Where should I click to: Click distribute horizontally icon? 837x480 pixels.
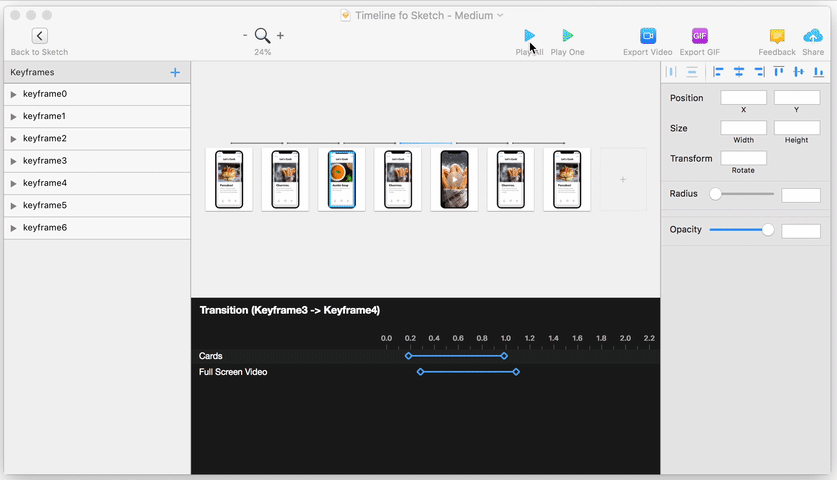point(672,72)
